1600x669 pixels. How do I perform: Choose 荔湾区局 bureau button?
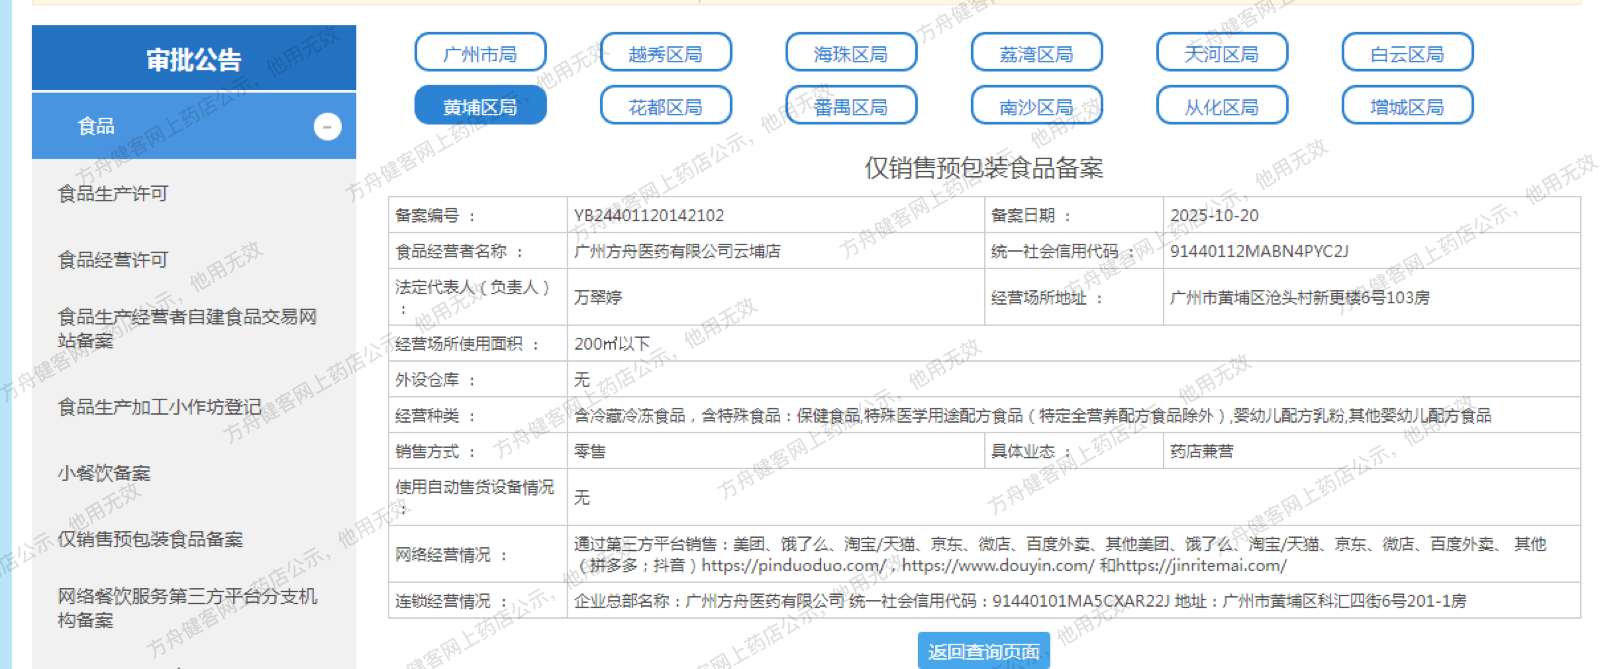(x=1036, y=53)
